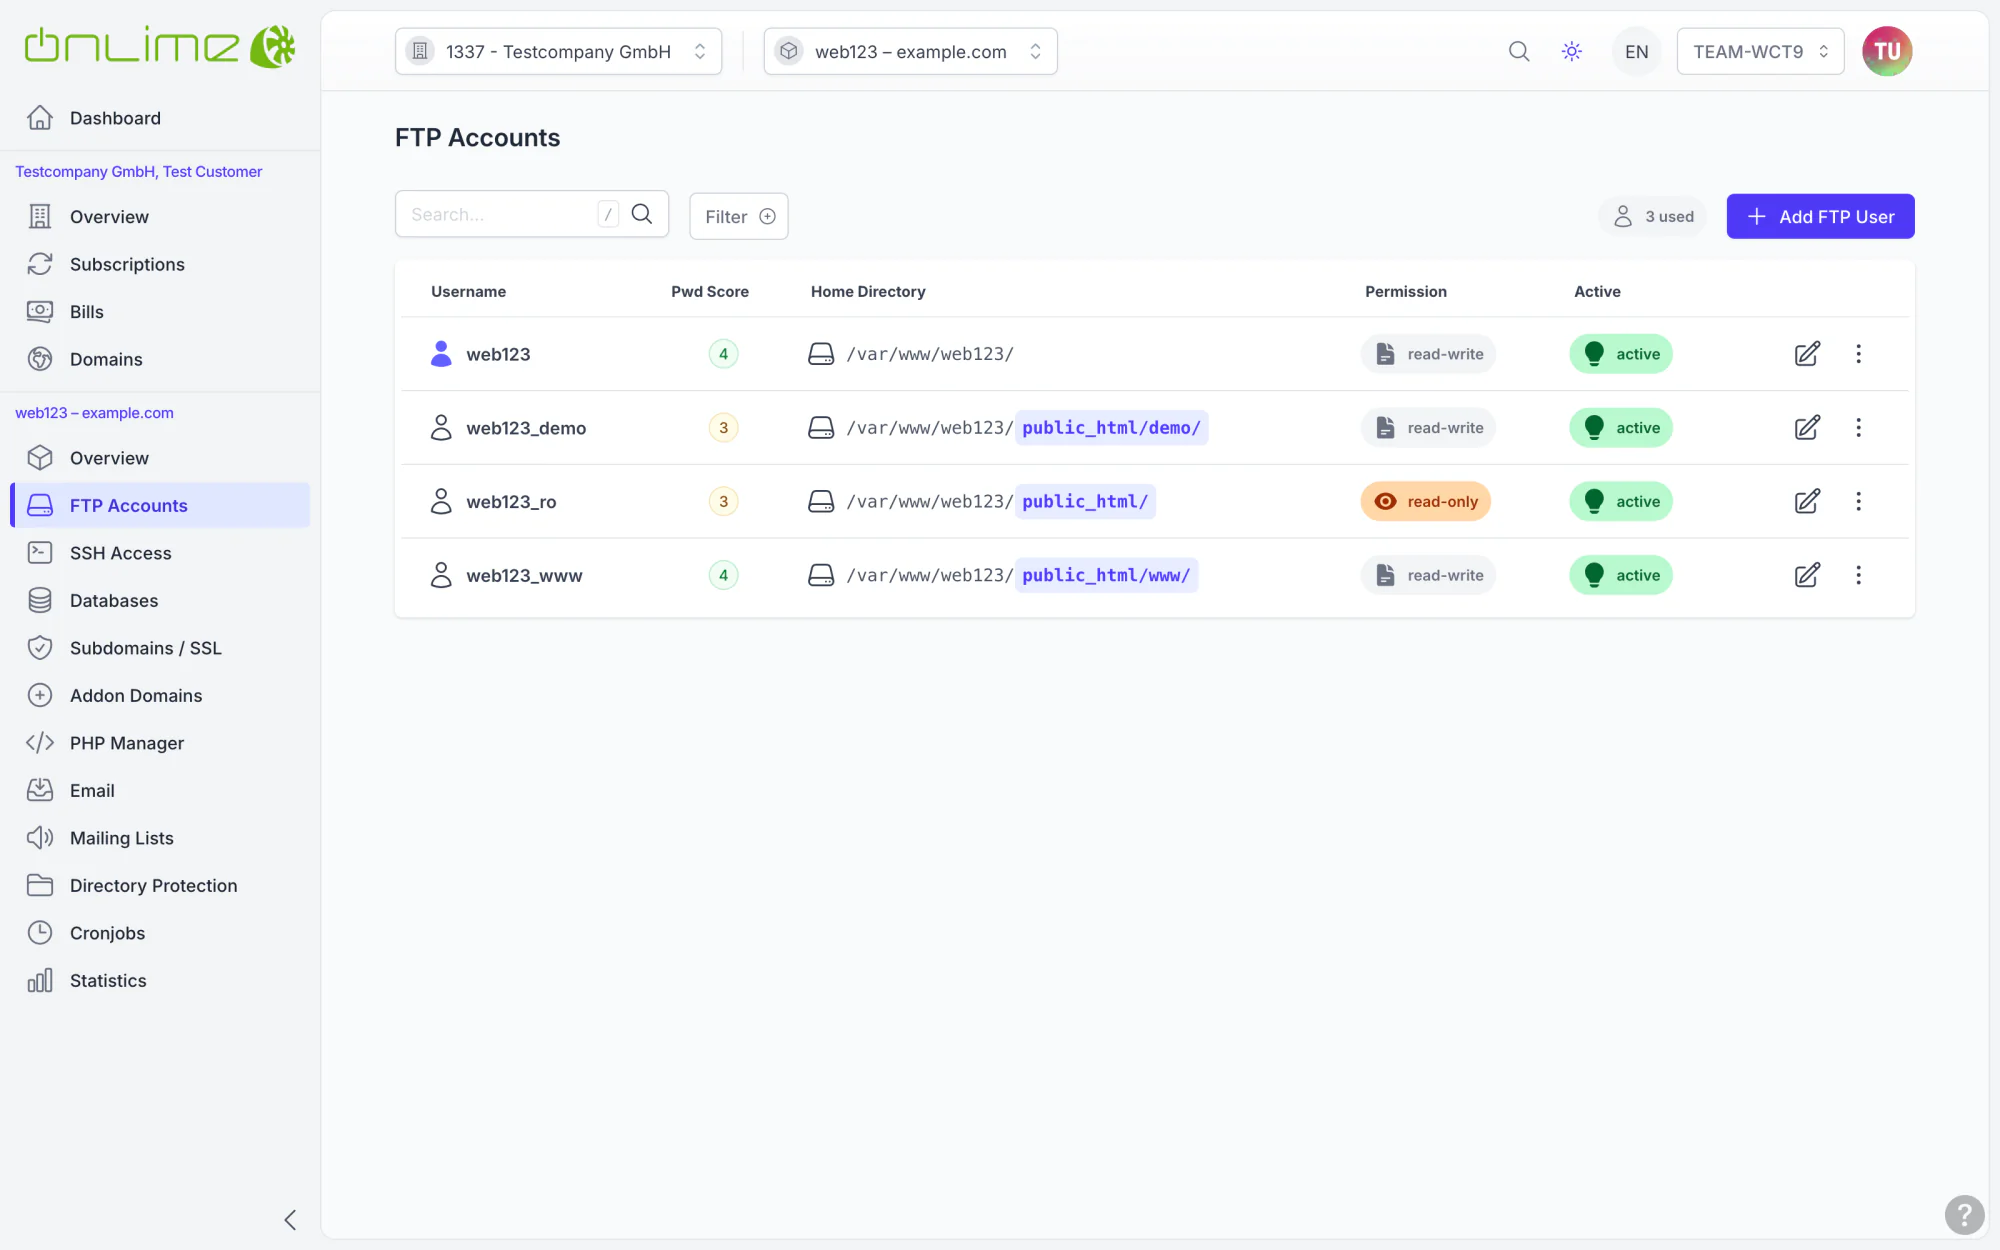Click the onlime logo
Viewport: 2000px width, 1250px height.
tap(160, 47)
